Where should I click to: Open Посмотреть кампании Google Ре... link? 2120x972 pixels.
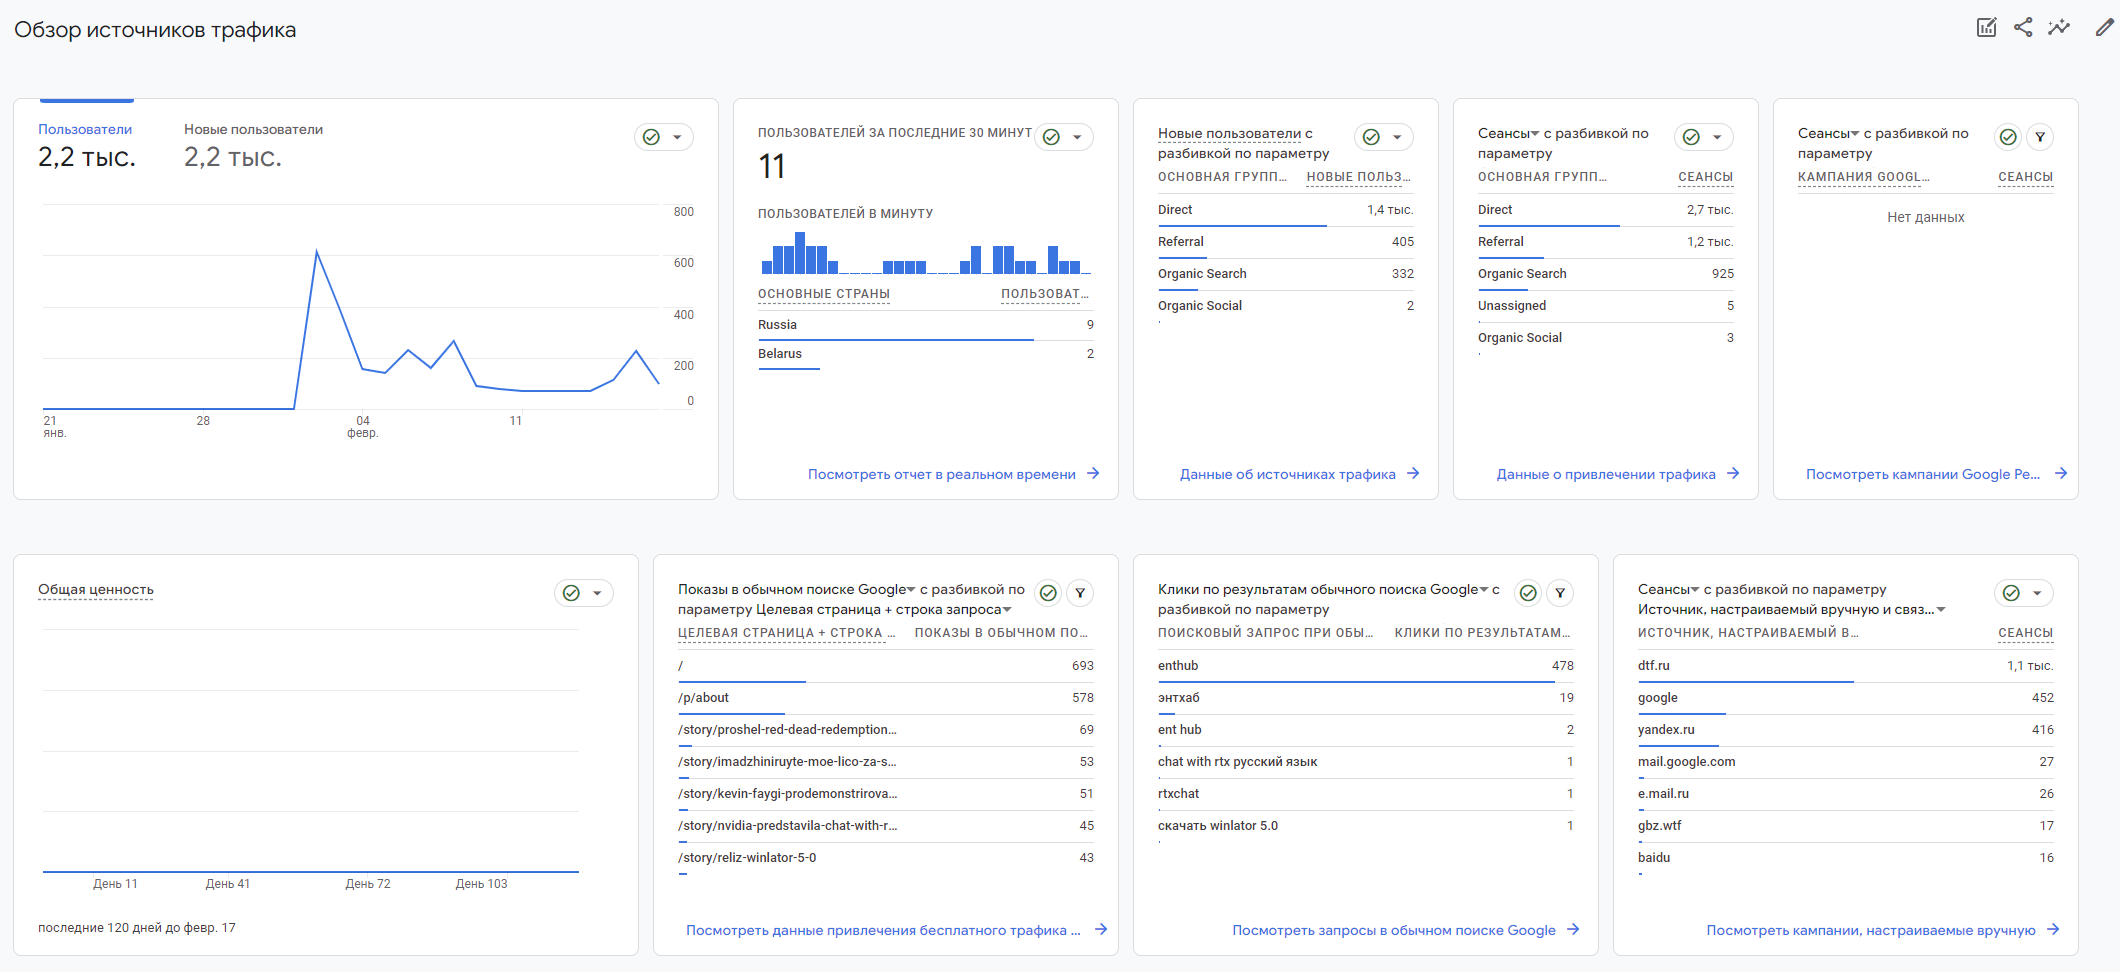coord(1937,474)
